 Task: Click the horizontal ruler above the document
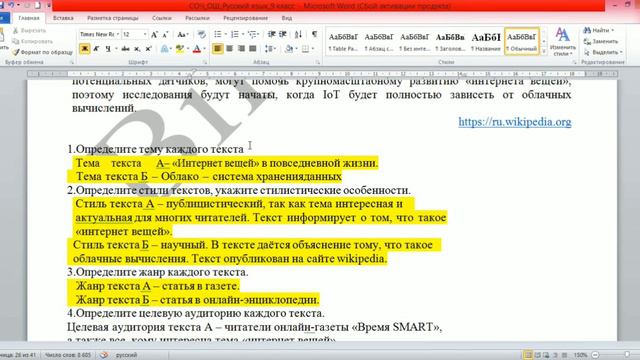(322, 74)
